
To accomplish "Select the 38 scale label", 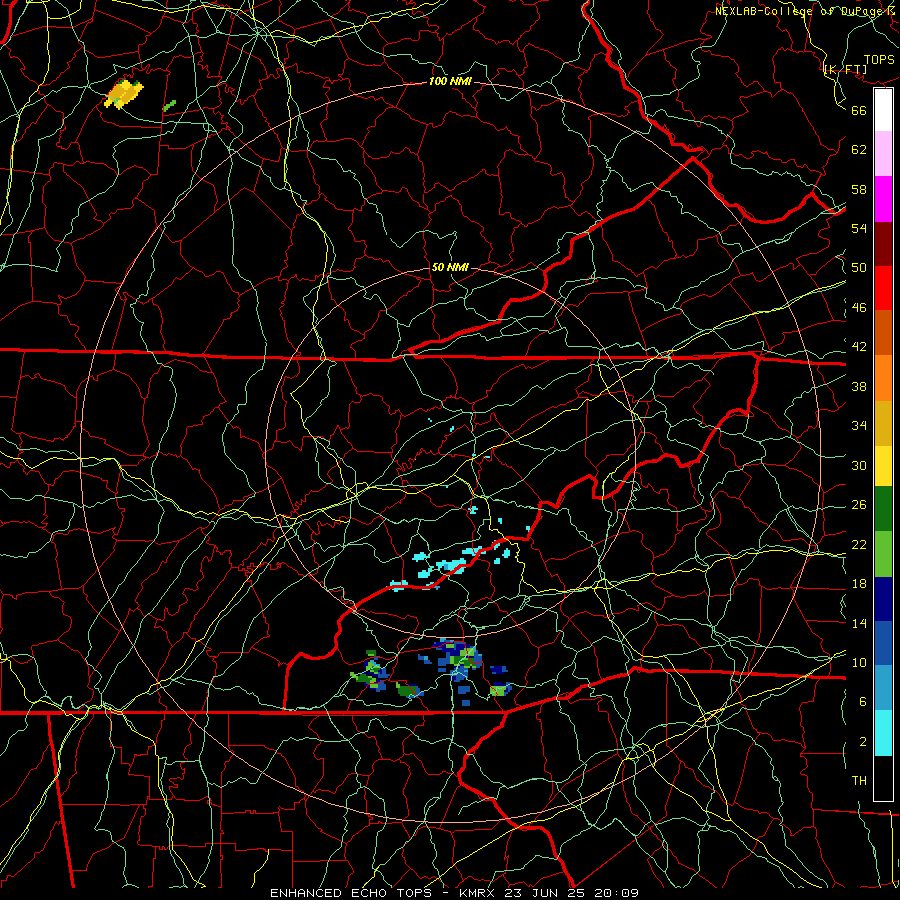I will tap(859, 387).
